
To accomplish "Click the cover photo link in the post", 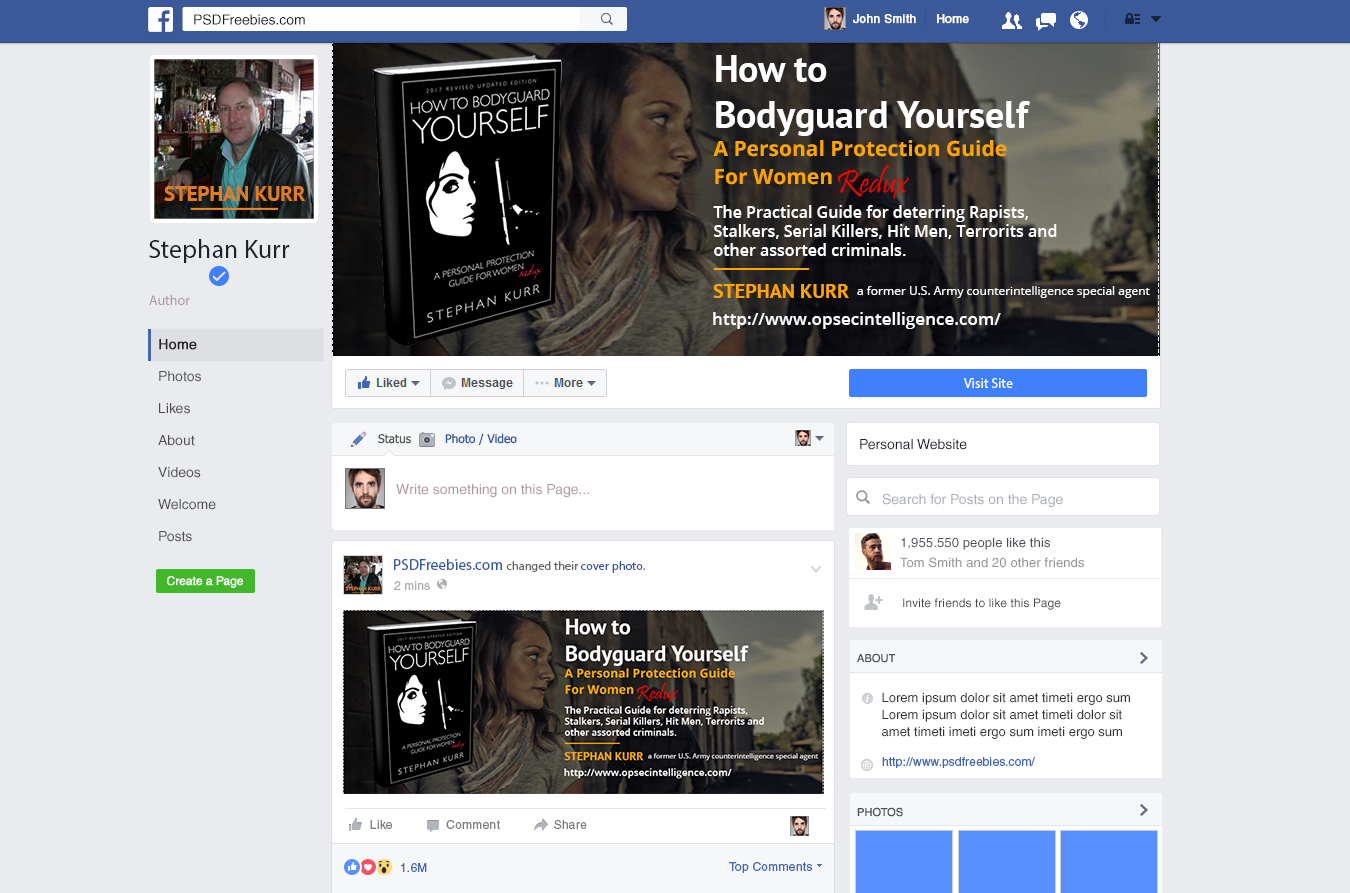I will click(x=613, y=566).
